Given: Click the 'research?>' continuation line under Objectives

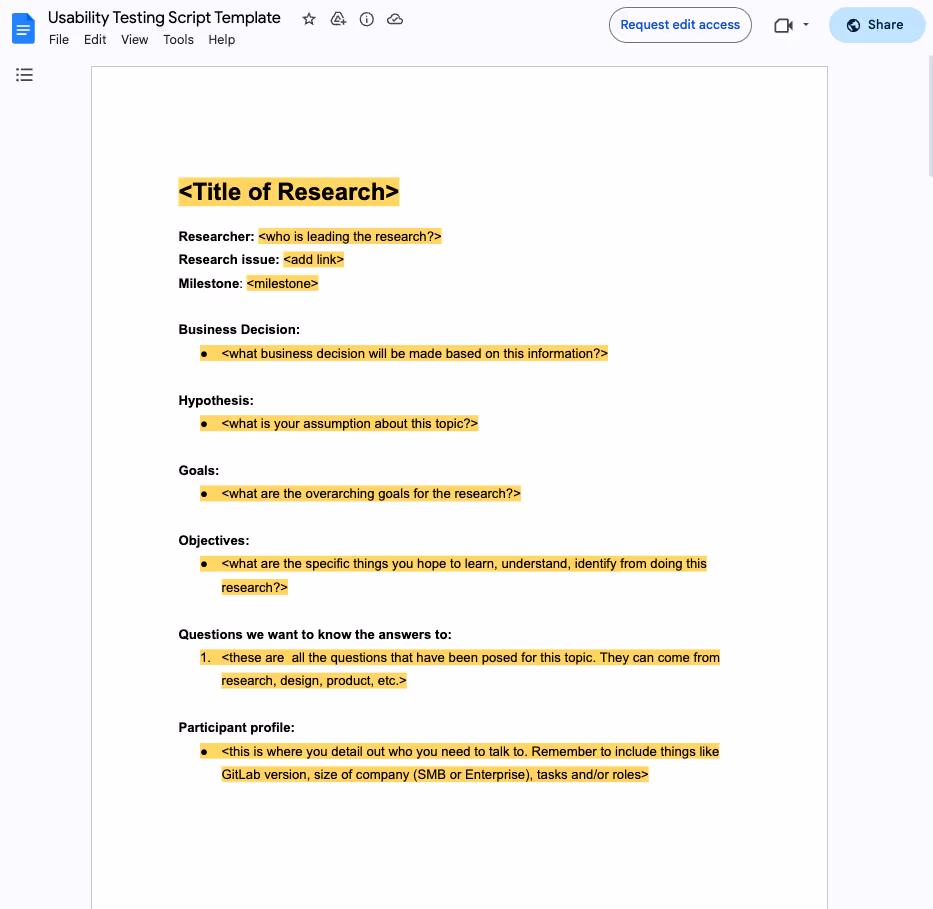Looking at the screenshot, I should pyautogui.click(x=255, y=587).
